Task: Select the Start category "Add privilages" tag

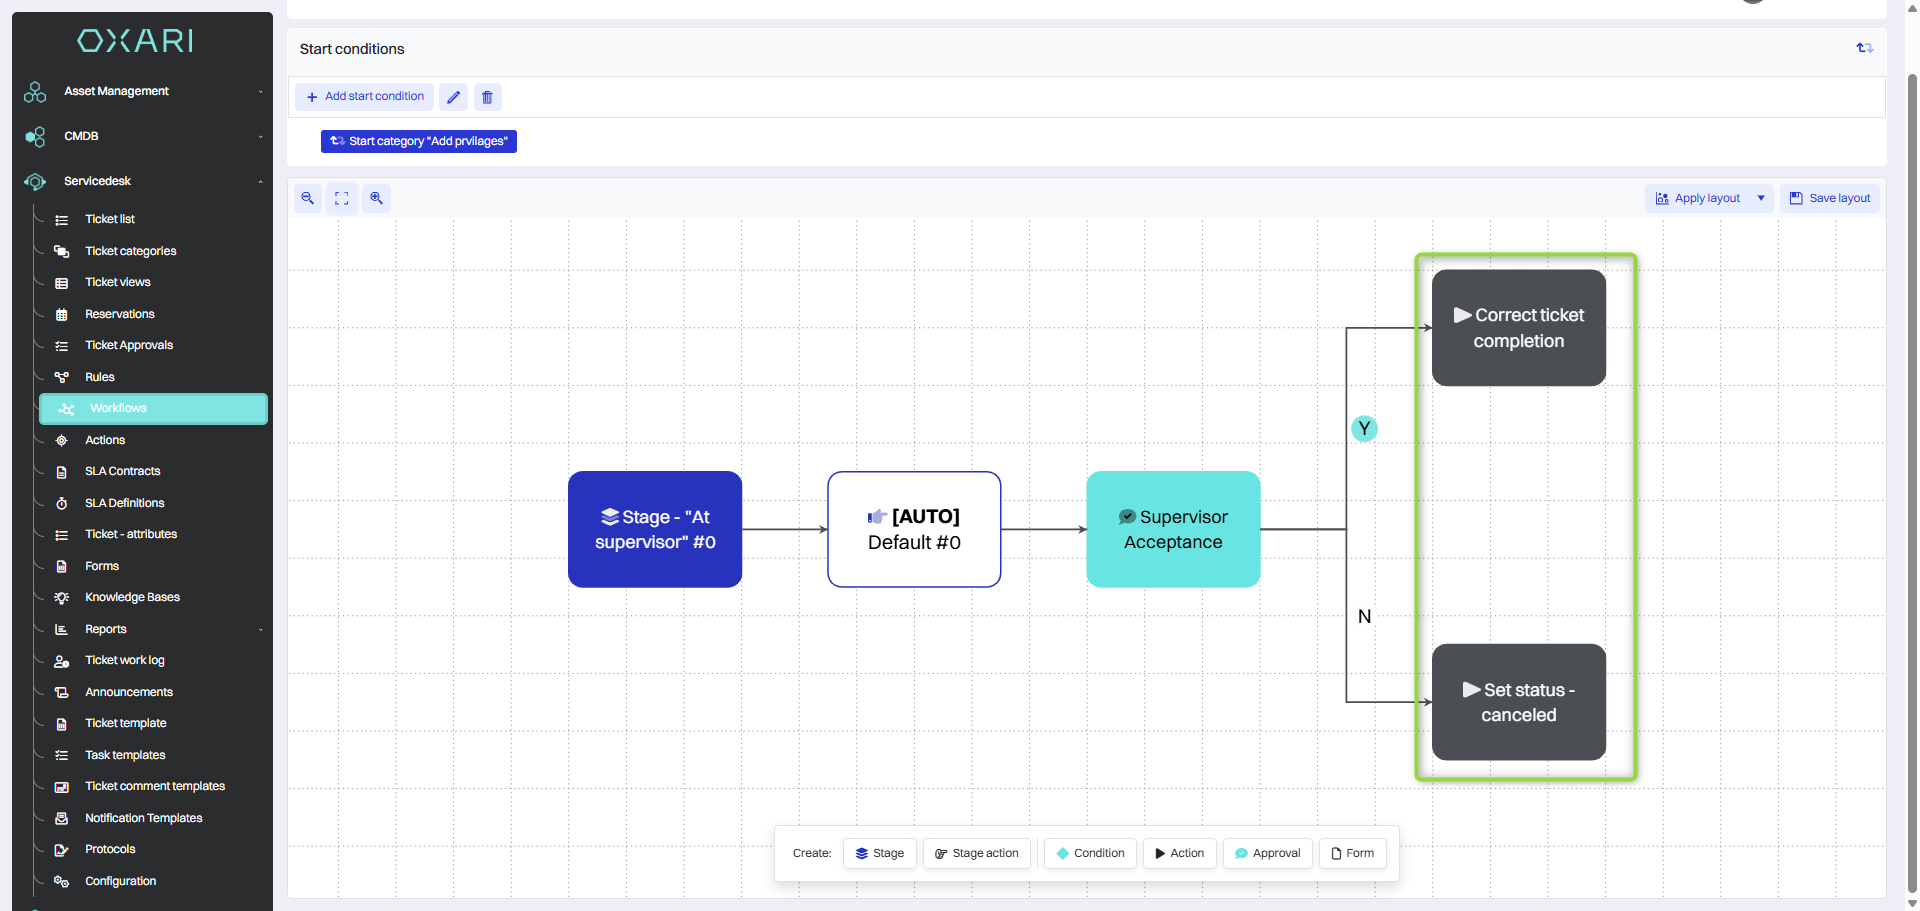Action: pos(418,141)
